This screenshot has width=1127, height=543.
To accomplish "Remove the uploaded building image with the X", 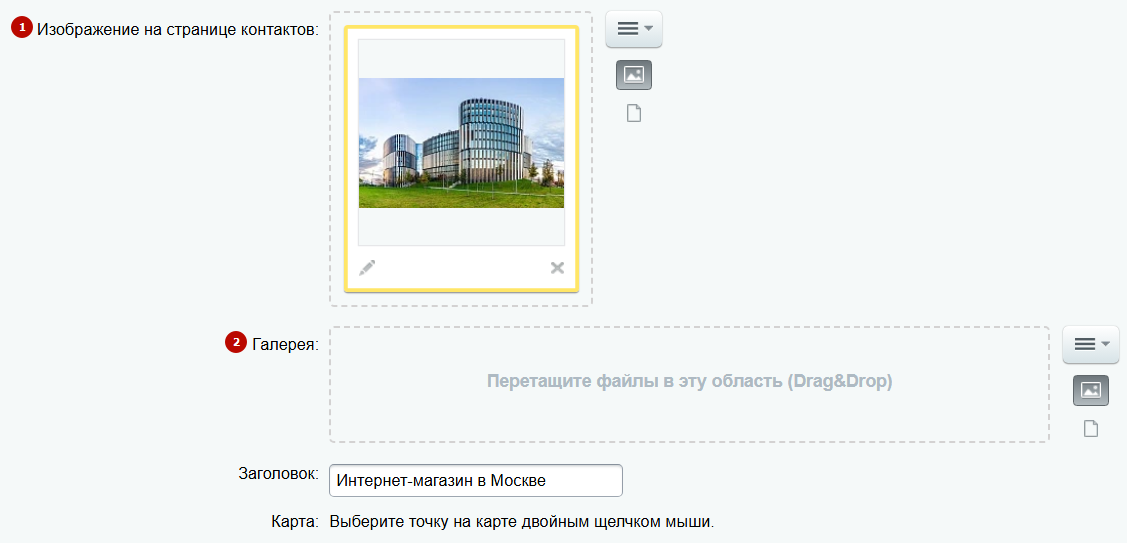I will click(x=557, y=268).
